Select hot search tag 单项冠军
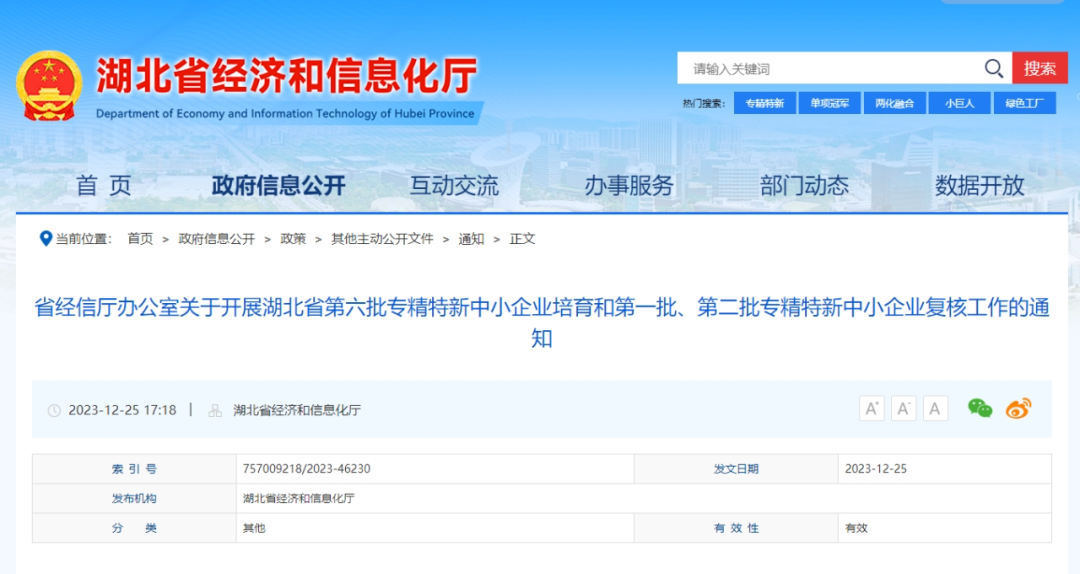The image size is (1080, 574). pyautogui.click(x=829, y=103)
